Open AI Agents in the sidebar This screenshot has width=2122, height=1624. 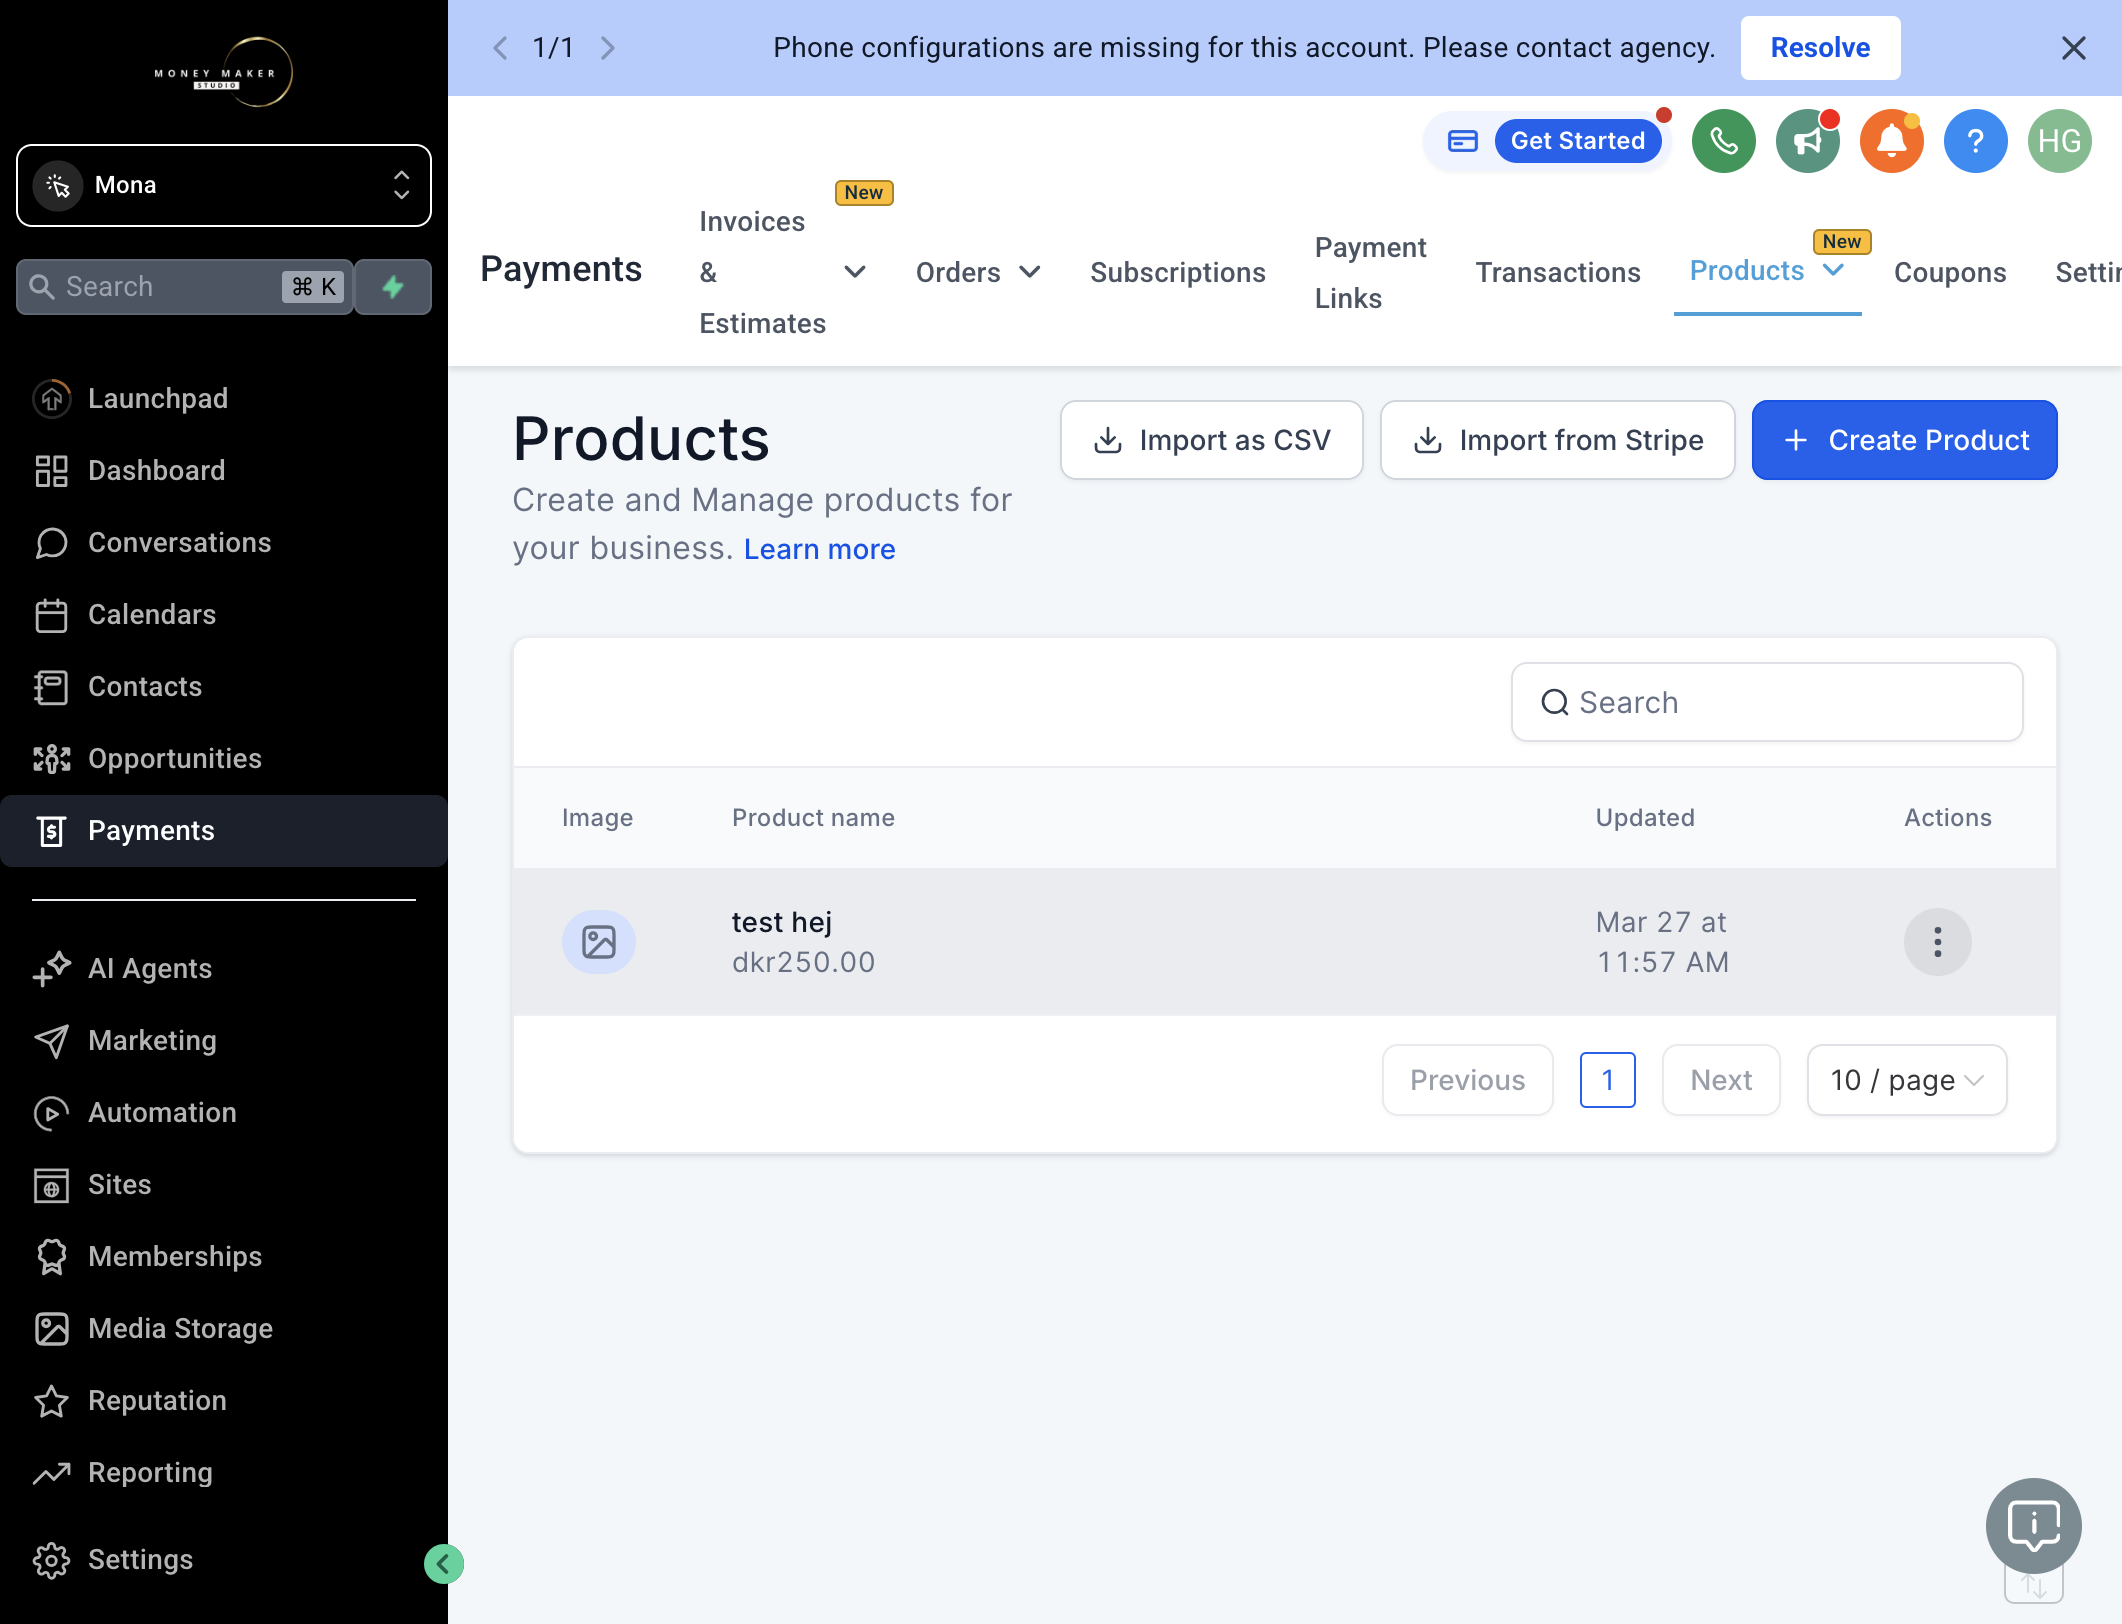pyautogui.click(x=224, y=968)
